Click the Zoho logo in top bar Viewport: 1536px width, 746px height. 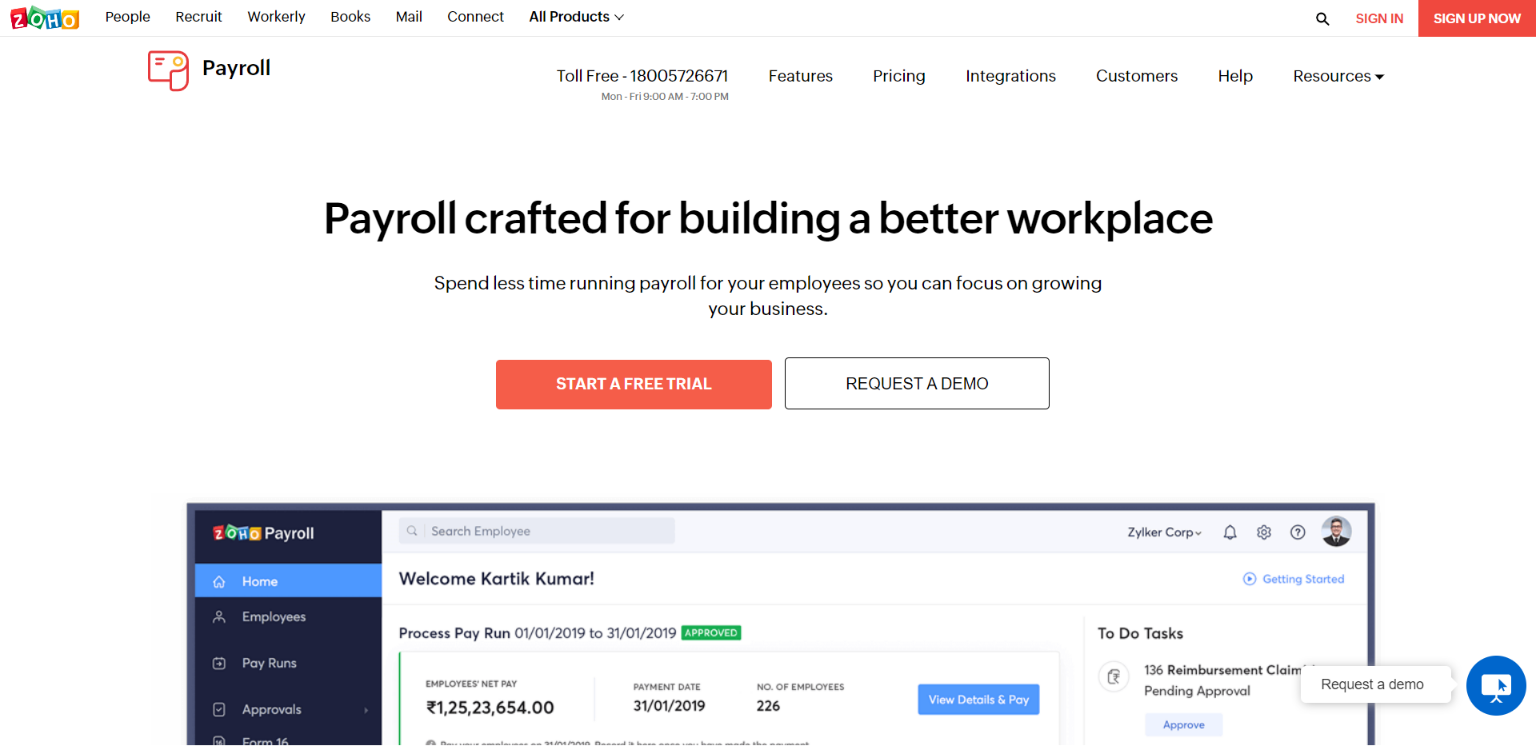[44, 18]
